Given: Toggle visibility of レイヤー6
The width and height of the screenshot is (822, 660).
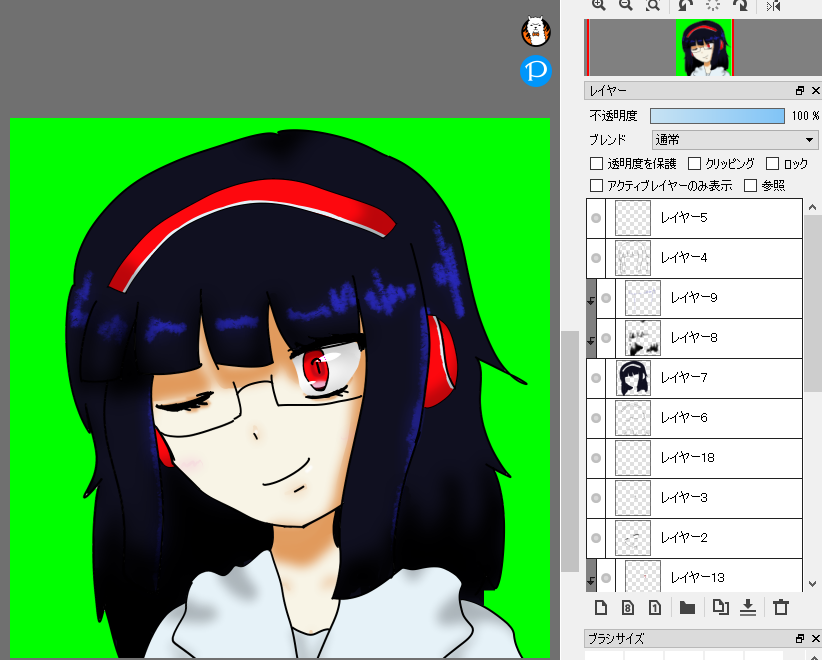Looking at the screenshot, I should [596, 418].
